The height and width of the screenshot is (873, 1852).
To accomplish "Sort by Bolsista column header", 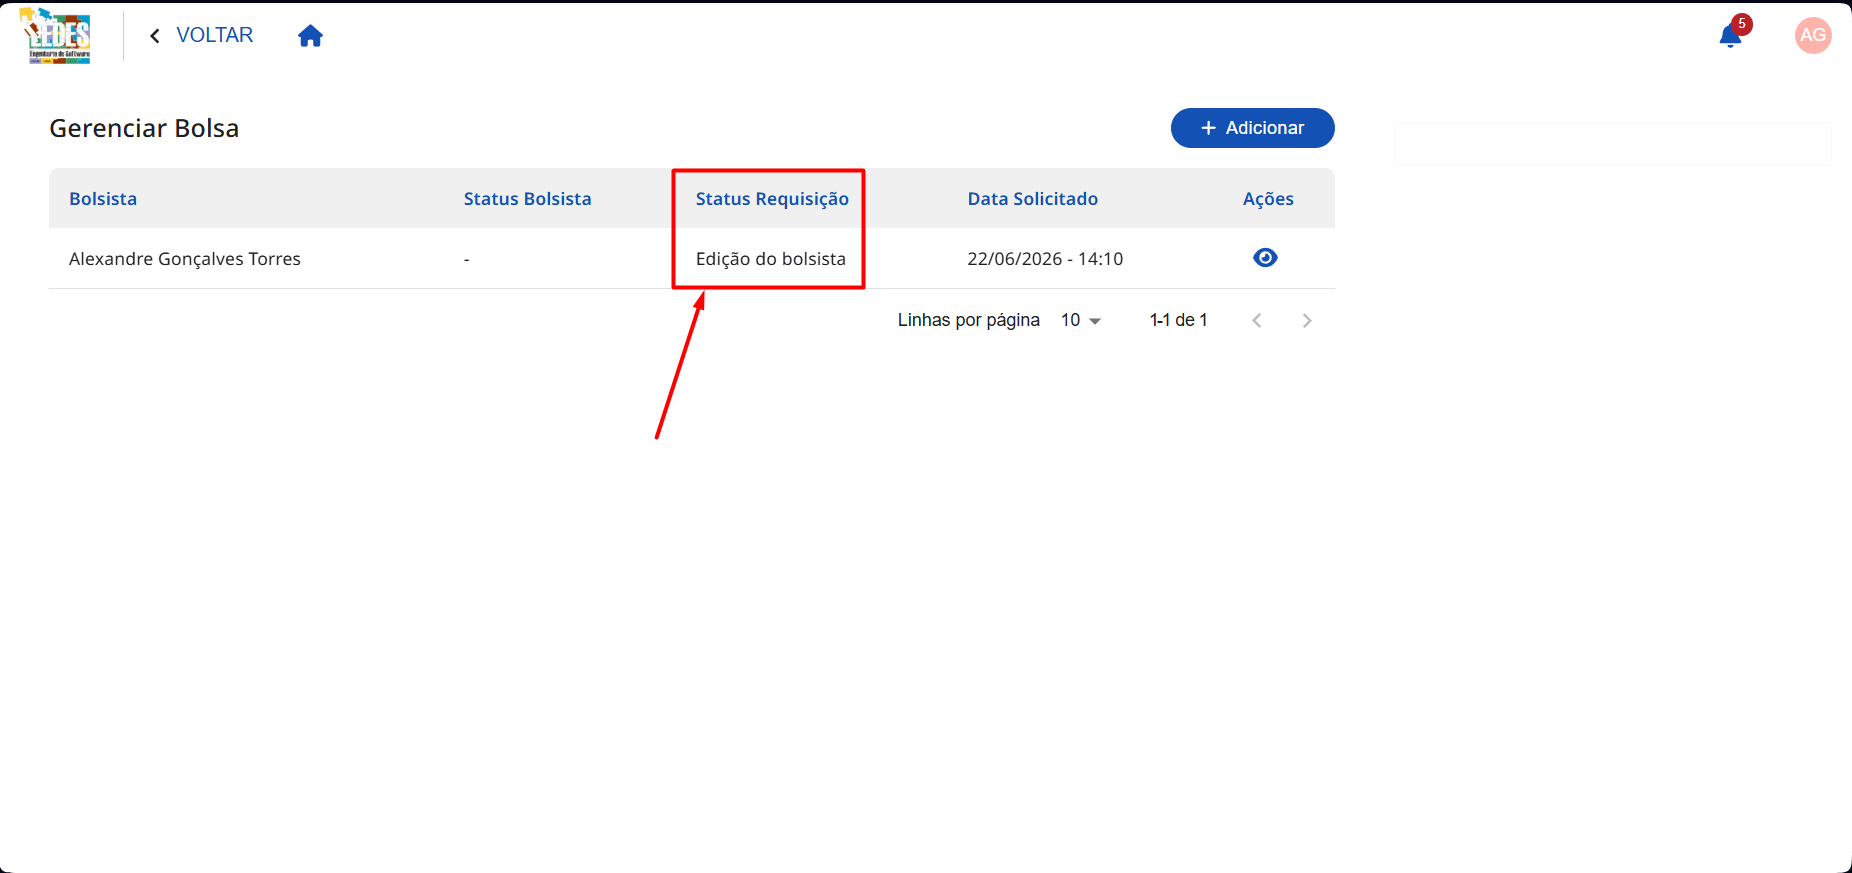I will click(103, 199).
